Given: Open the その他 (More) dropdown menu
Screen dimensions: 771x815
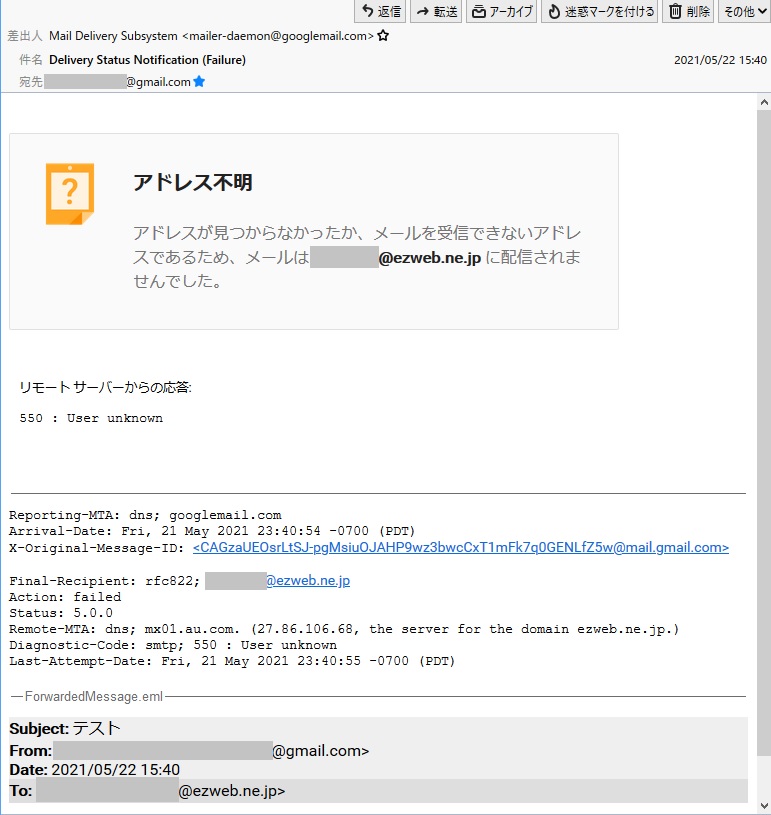Looking at the screenshot, I should [743, 12].
